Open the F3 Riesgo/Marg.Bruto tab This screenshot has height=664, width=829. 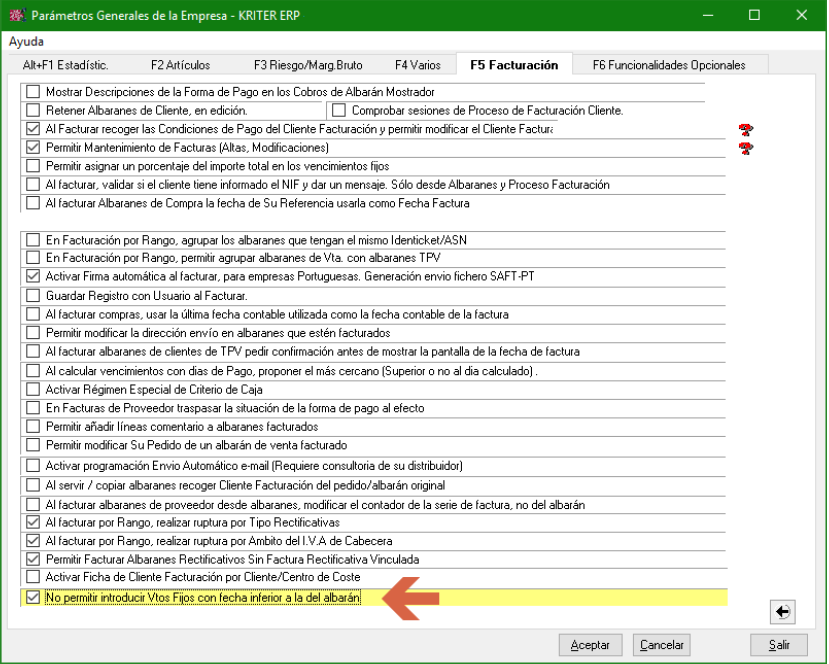pyautogui.click(x=308, y=65)
